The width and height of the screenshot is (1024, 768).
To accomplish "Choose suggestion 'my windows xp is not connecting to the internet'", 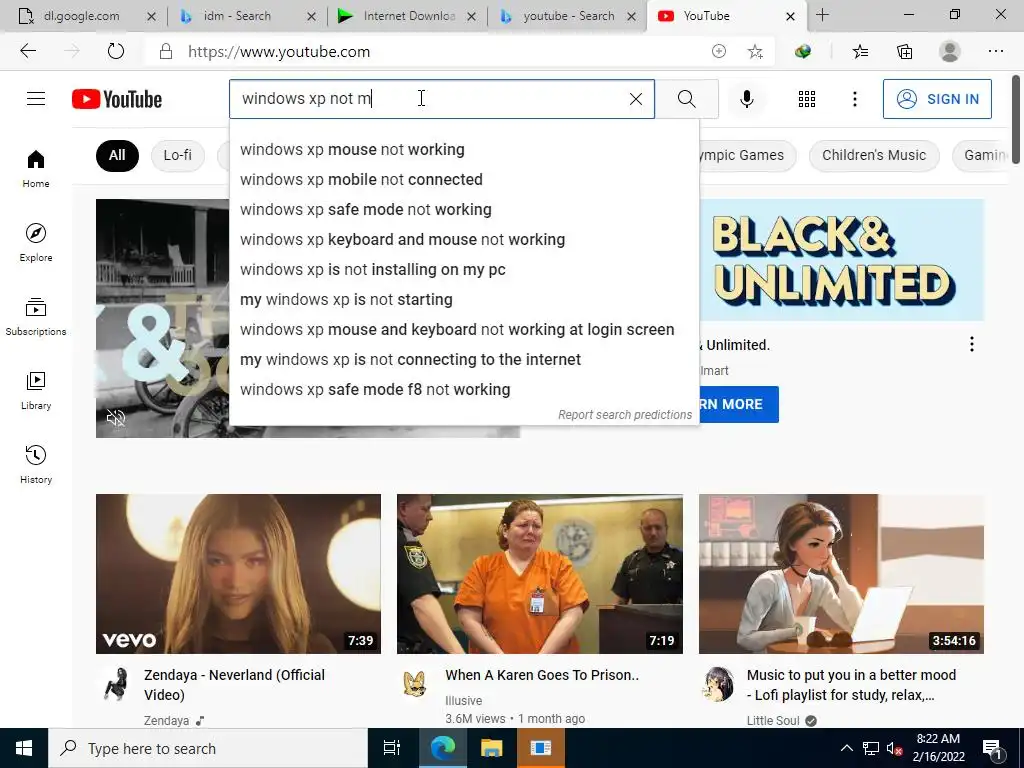I will (464, 360).
